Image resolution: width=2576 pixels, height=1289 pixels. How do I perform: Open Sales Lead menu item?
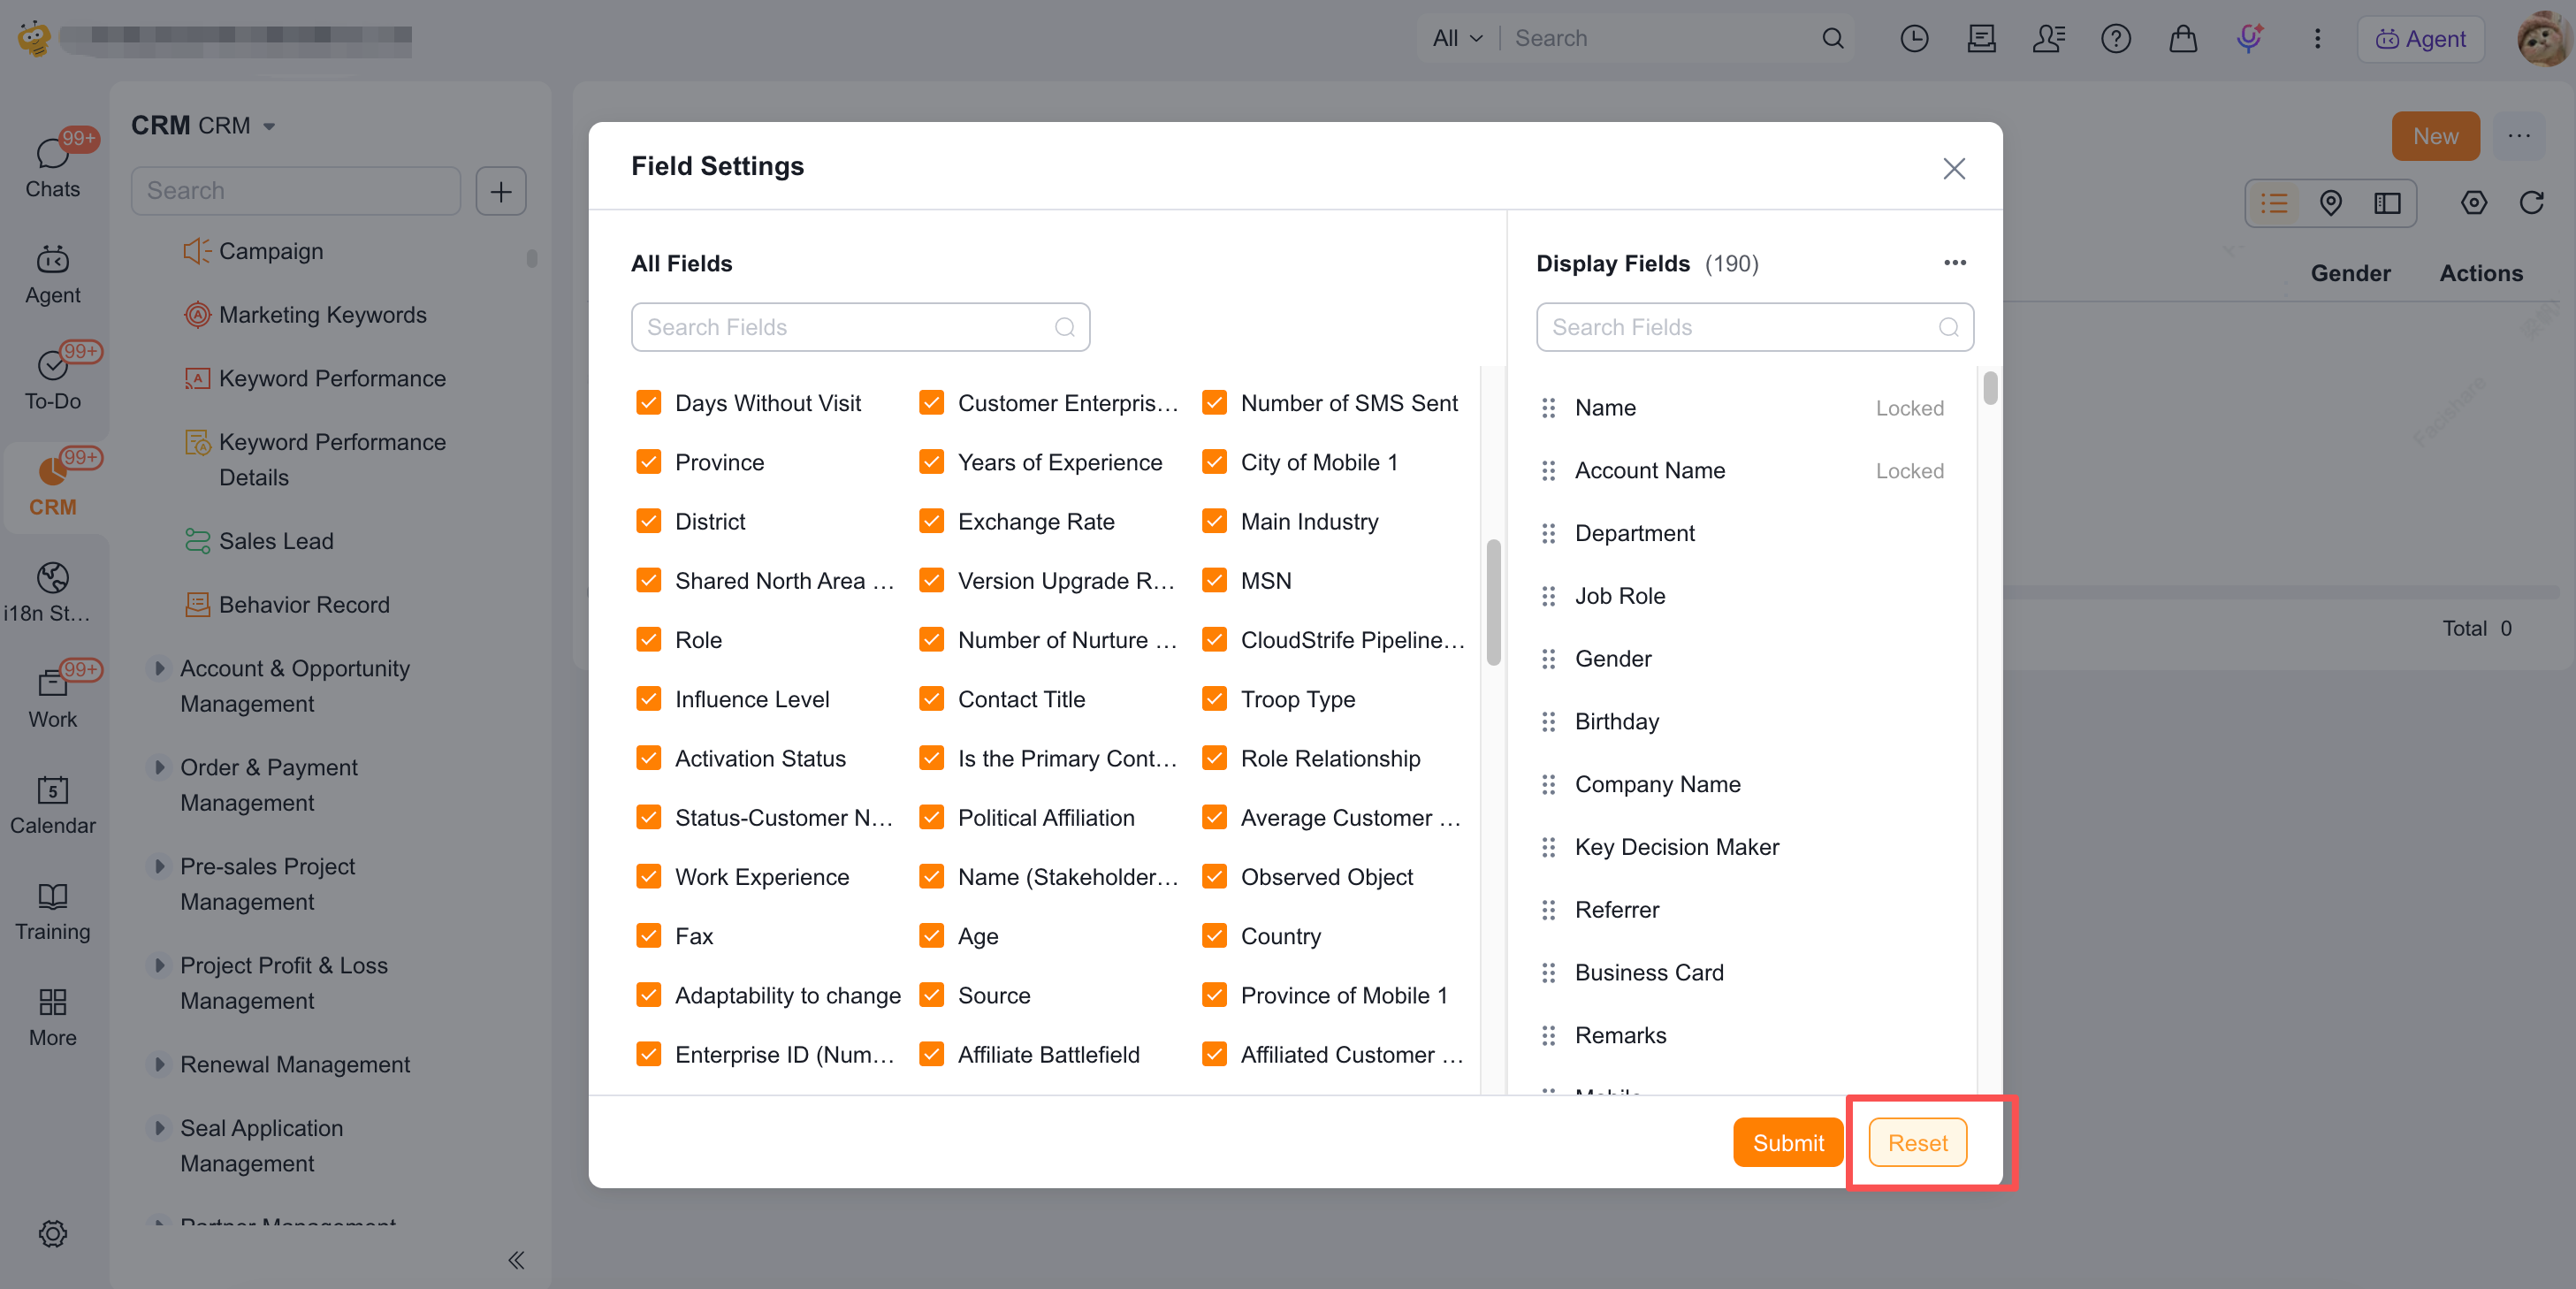point(276,541)
